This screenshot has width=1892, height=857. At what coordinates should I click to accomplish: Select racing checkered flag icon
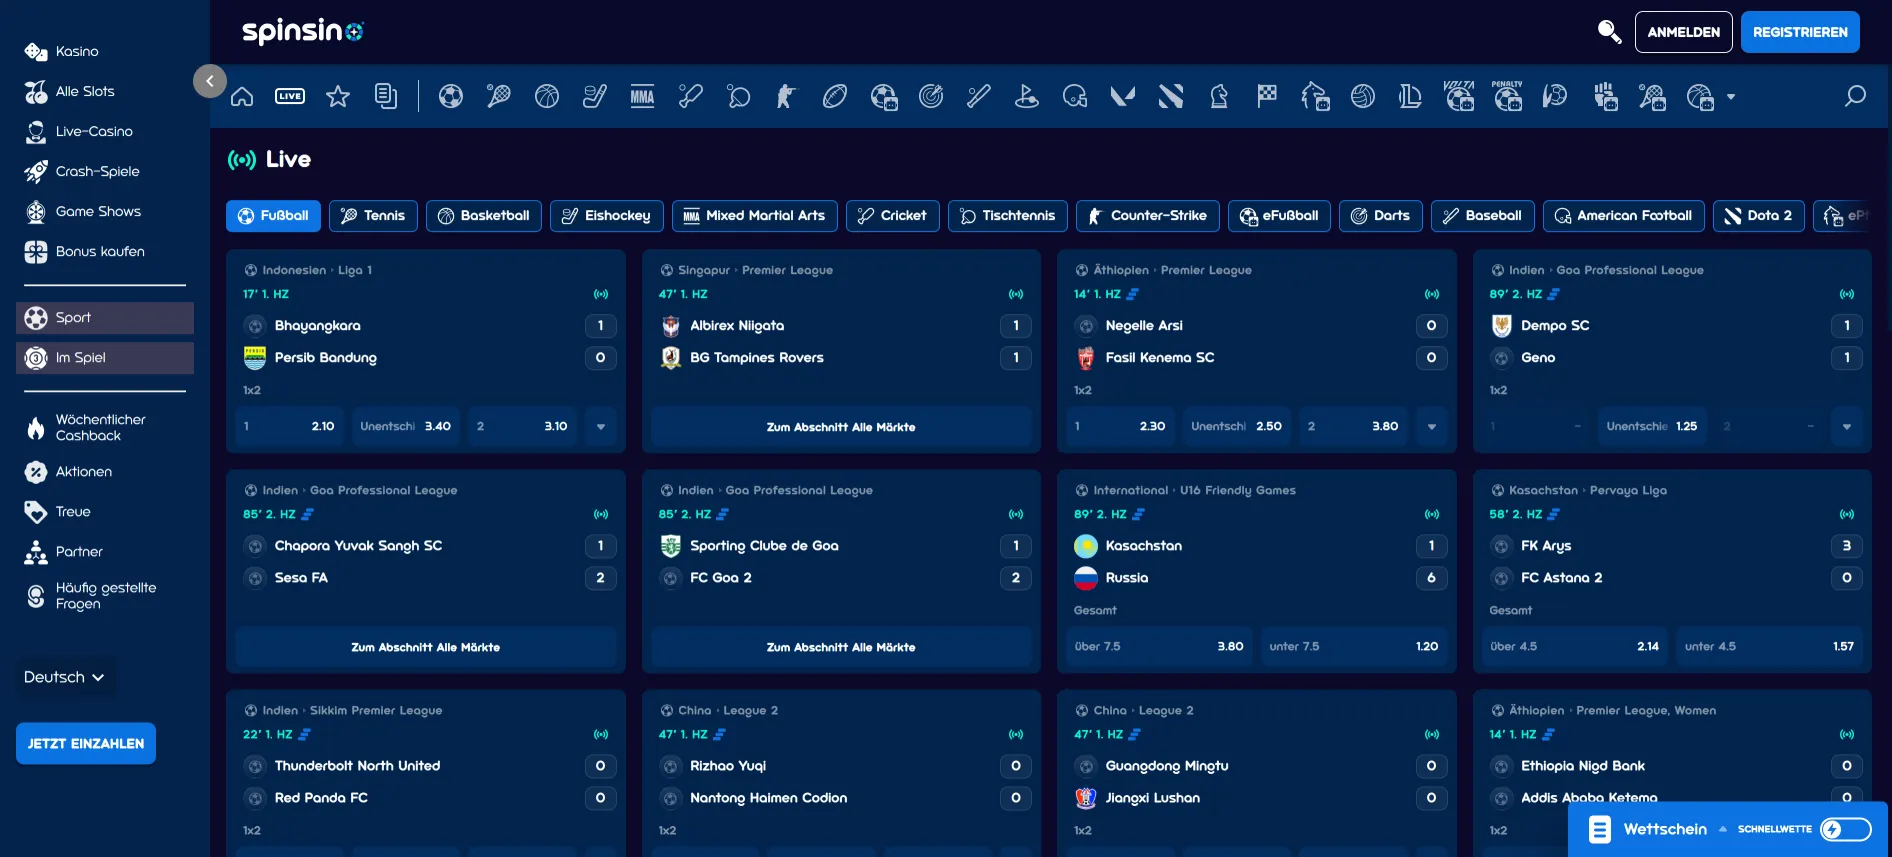tap(1267, 96)
